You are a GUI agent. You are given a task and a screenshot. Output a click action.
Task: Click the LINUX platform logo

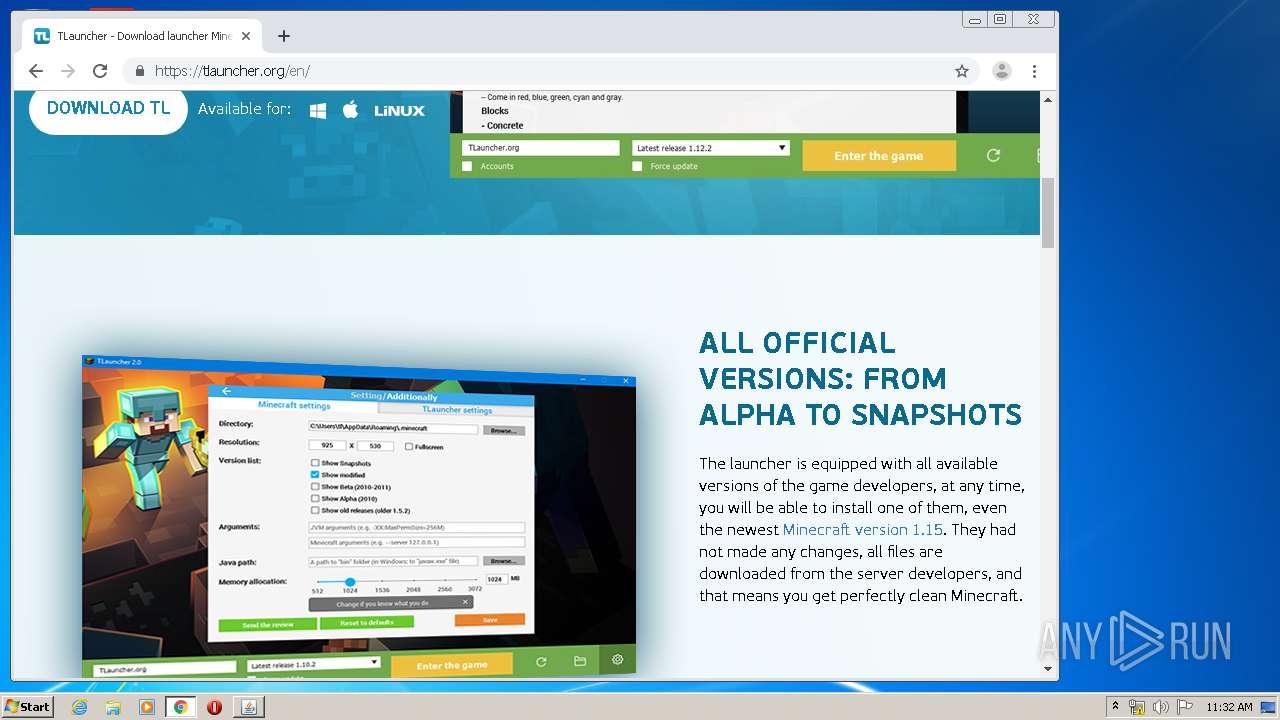click(x=399, y=110)
